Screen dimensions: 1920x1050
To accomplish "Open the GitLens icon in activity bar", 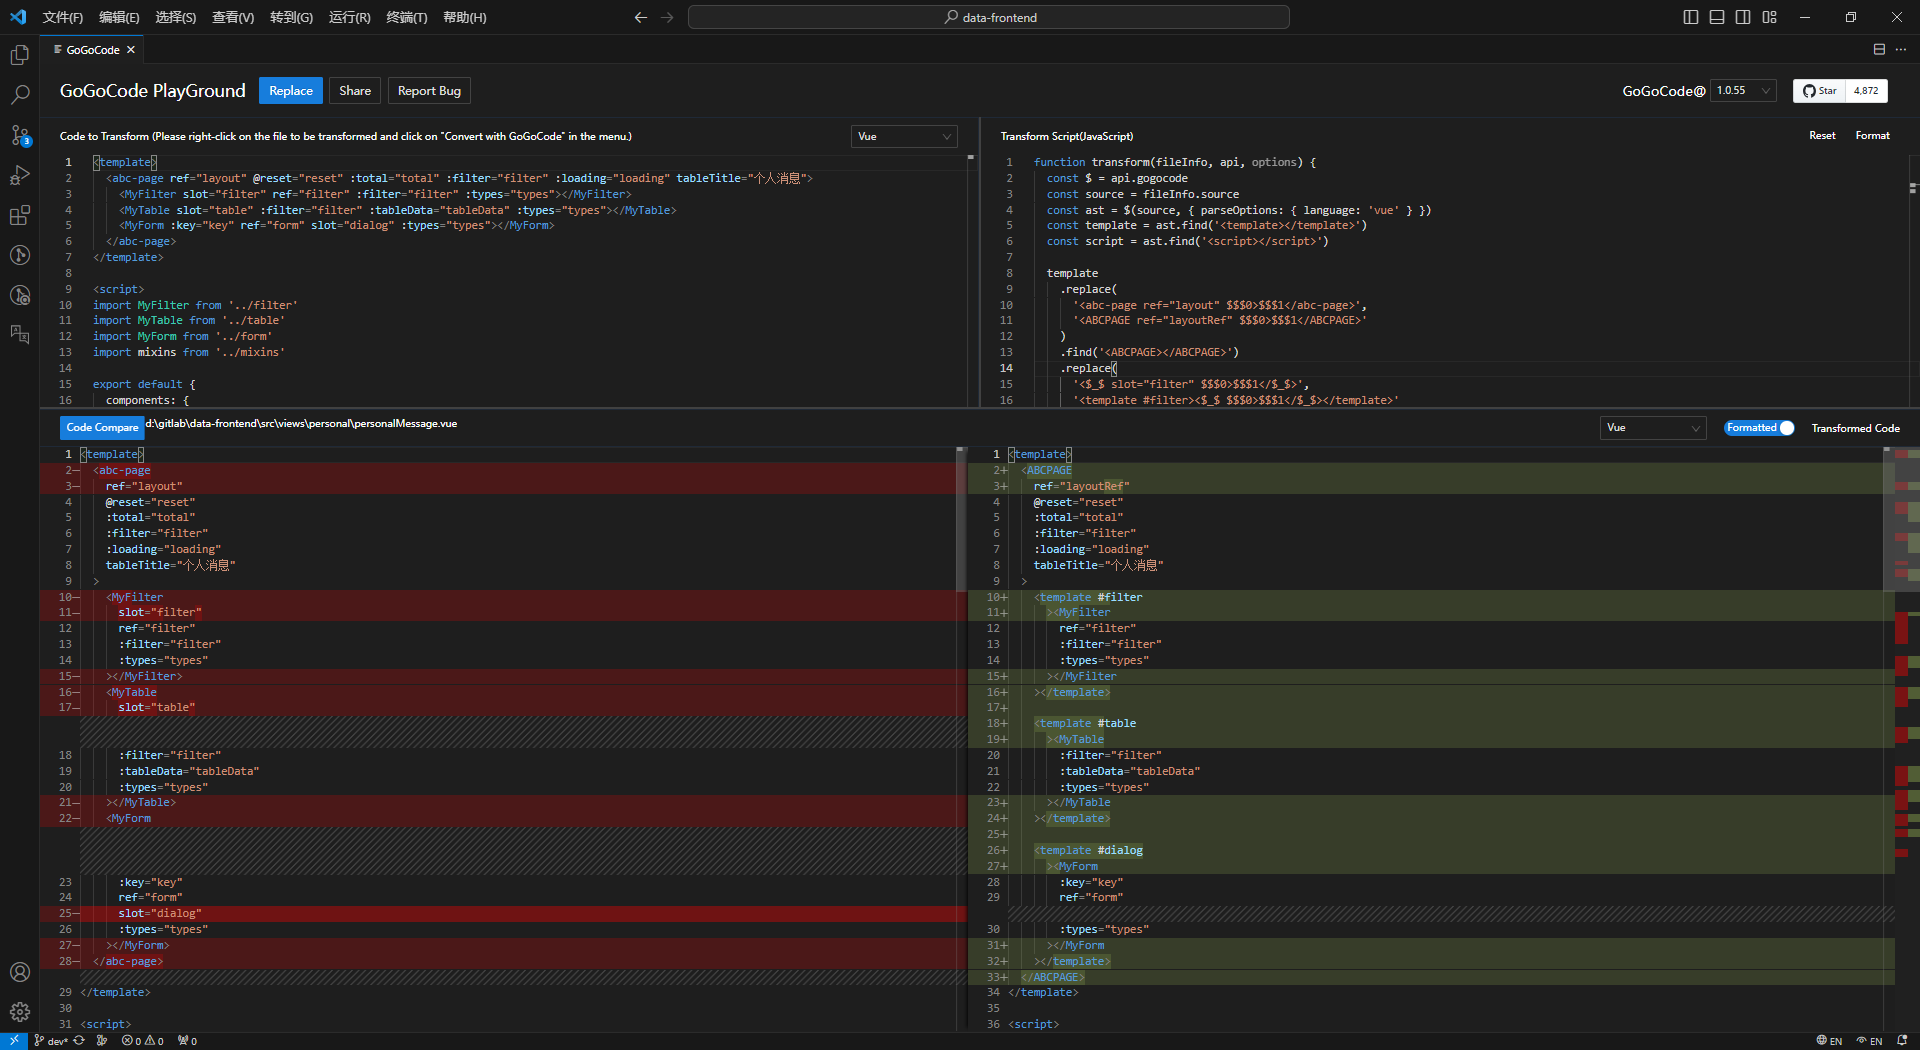I will click(x=20, y=255).
